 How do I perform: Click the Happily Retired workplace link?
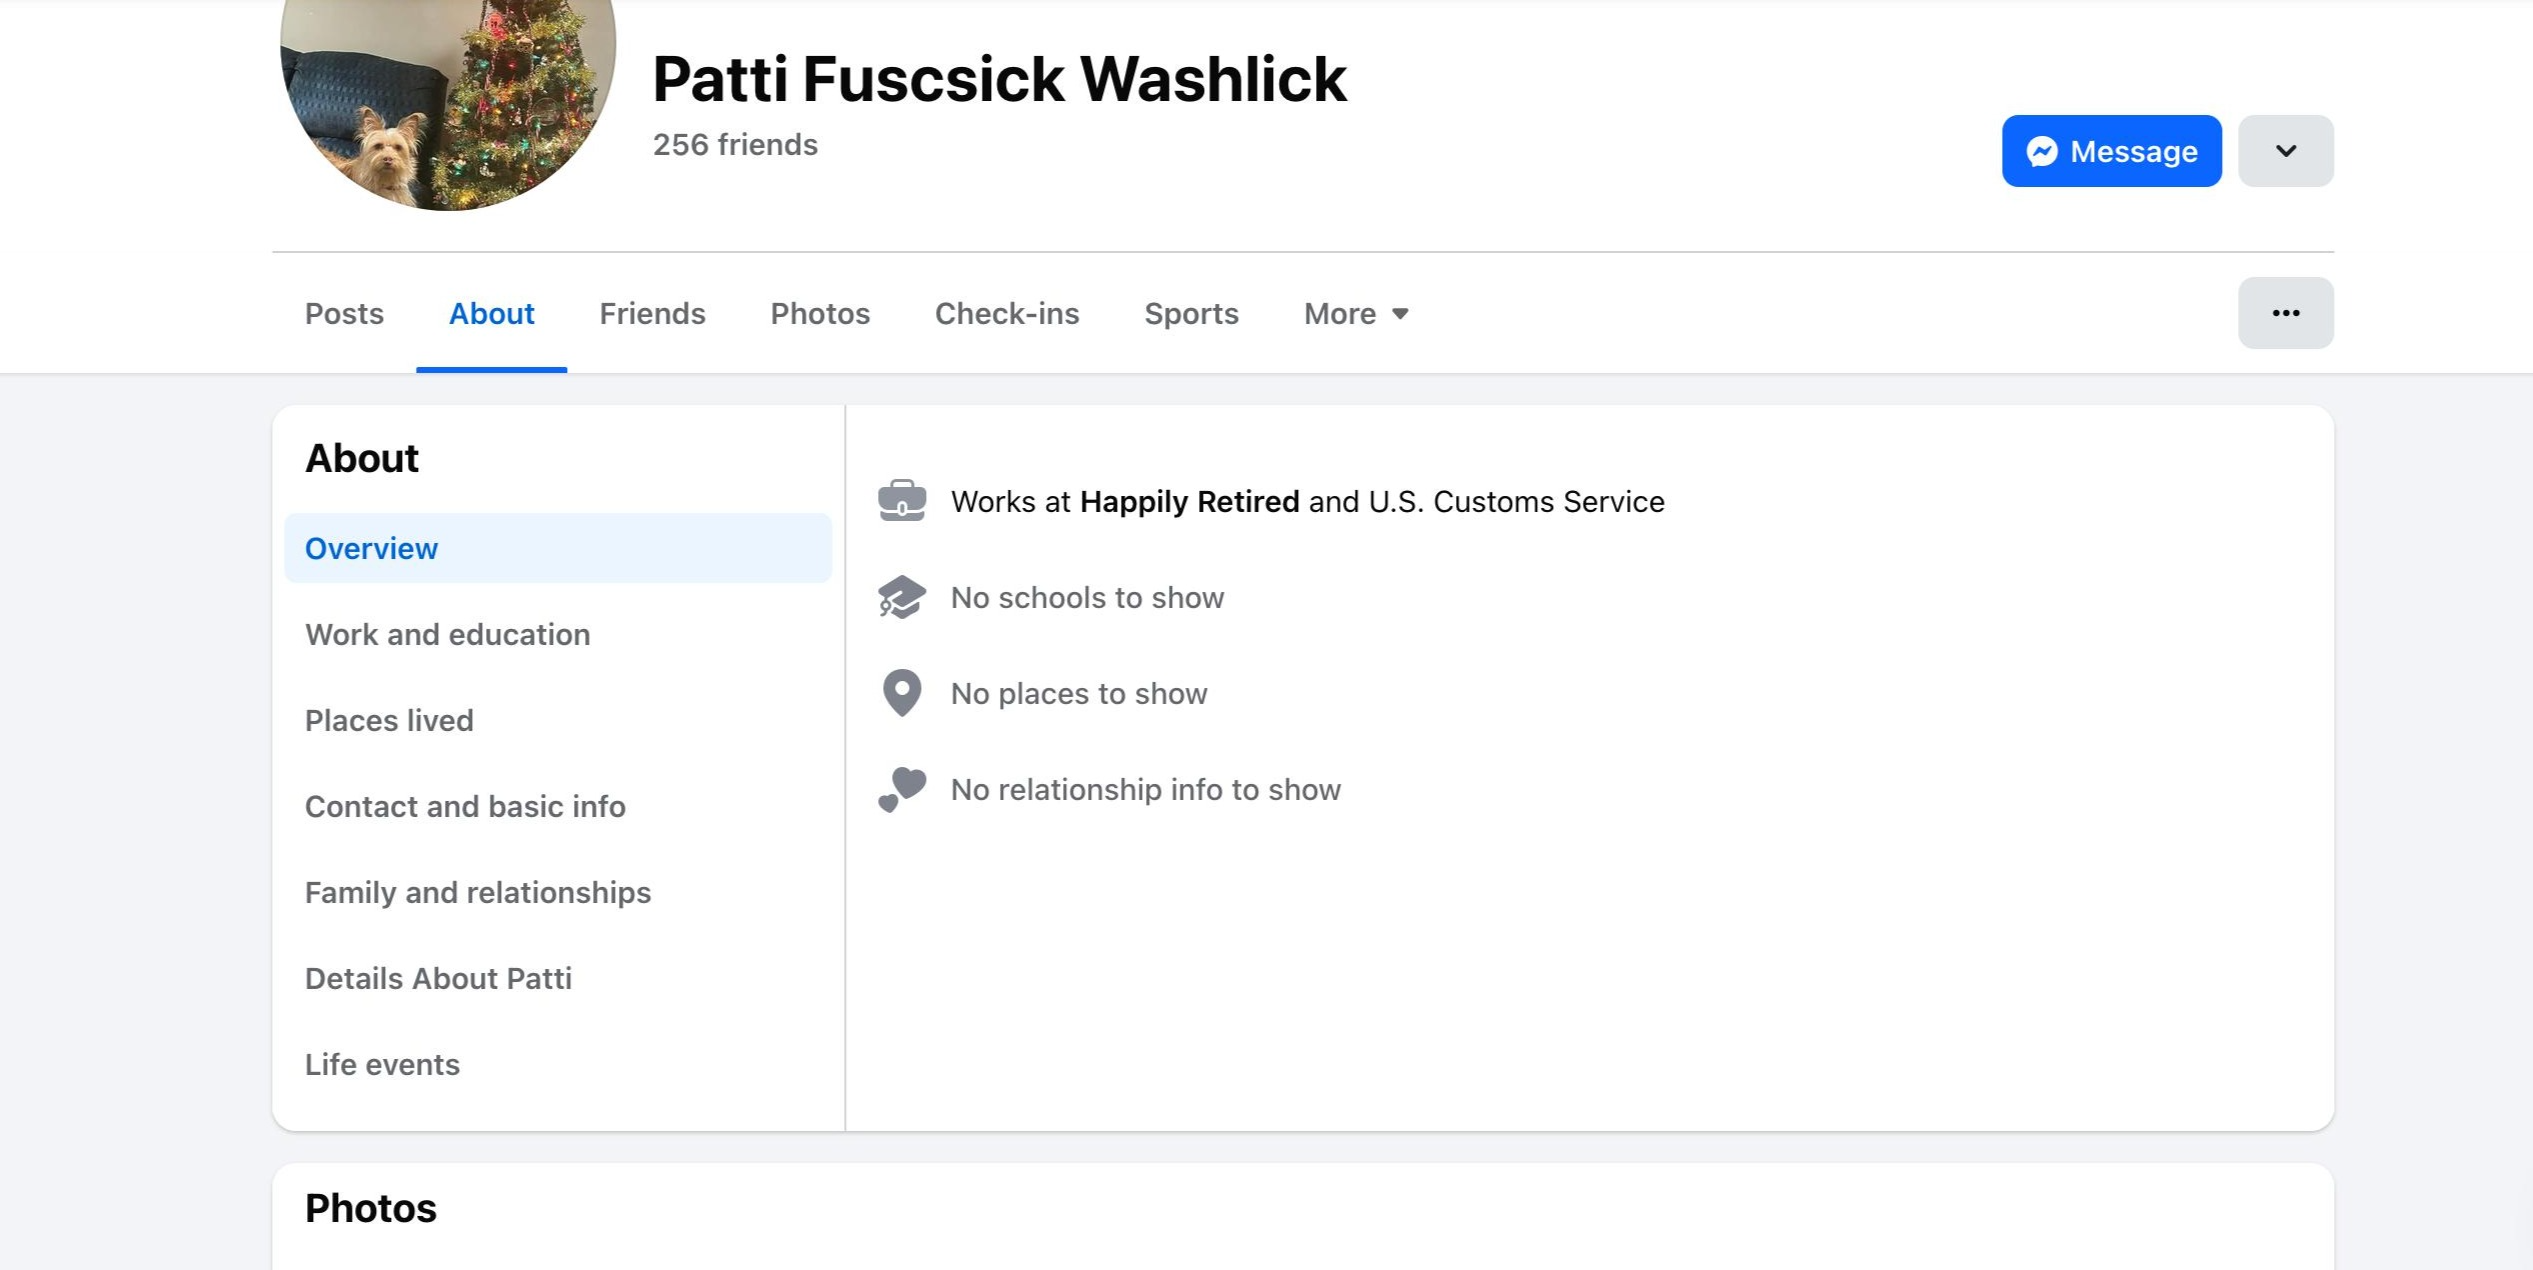(1189, 502)
